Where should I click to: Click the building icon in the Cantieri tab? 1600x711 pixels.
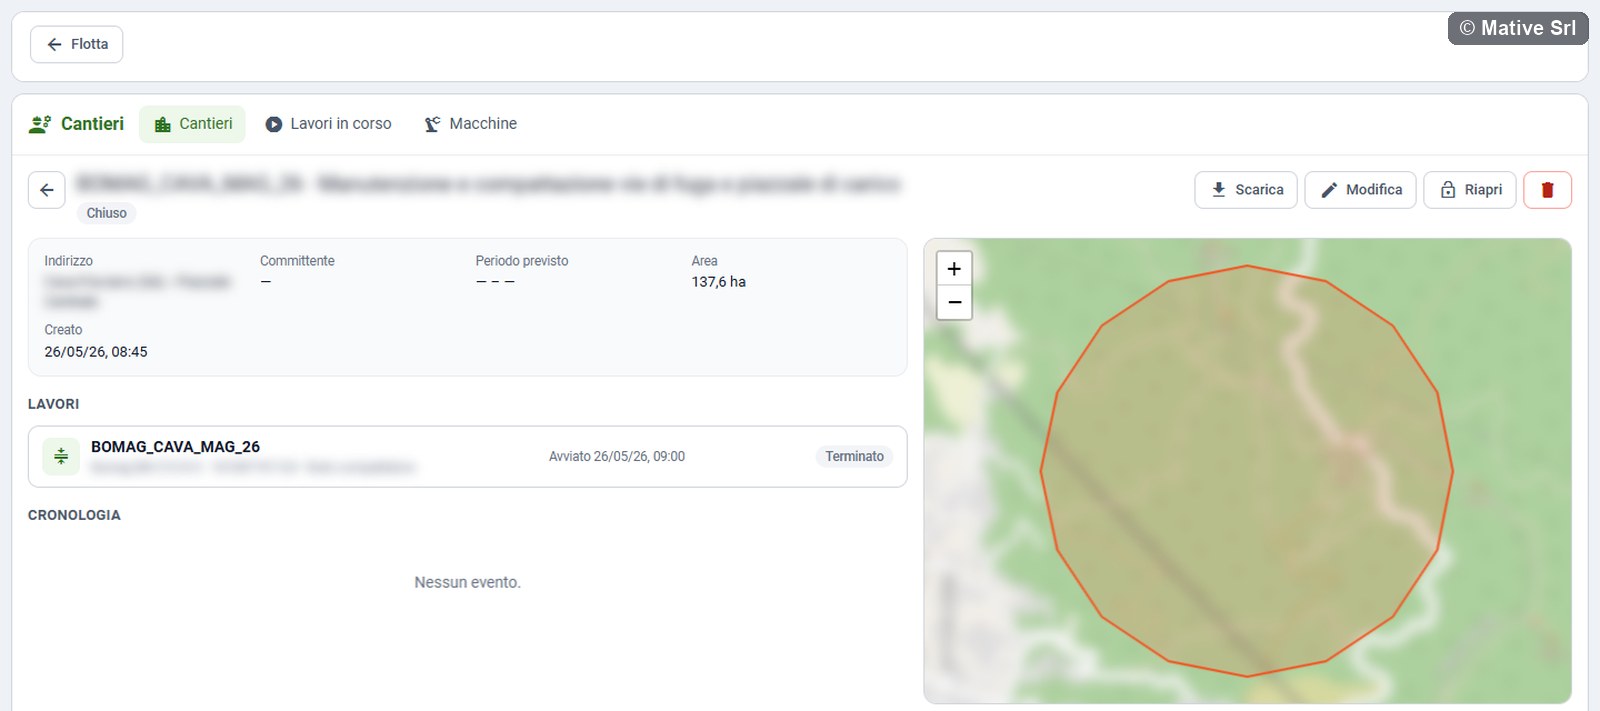tap(163, 124)
